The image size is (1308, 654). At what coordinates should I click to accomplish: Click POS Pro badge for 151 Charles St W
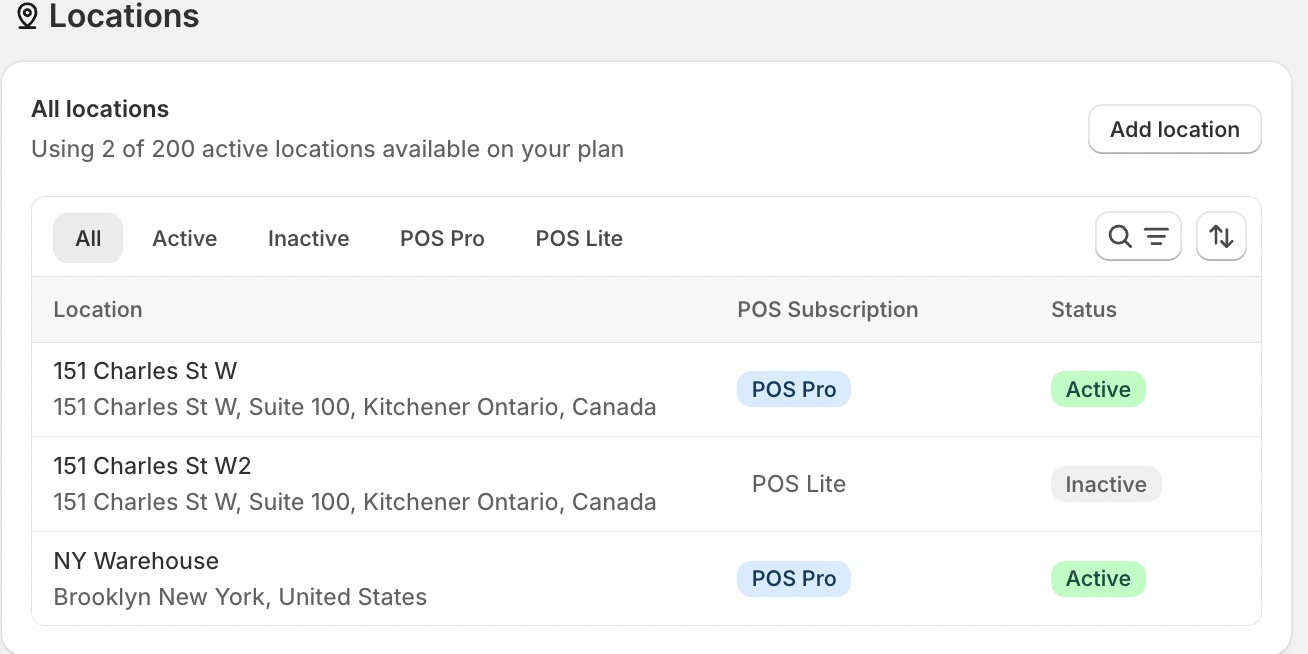[794, 390]
